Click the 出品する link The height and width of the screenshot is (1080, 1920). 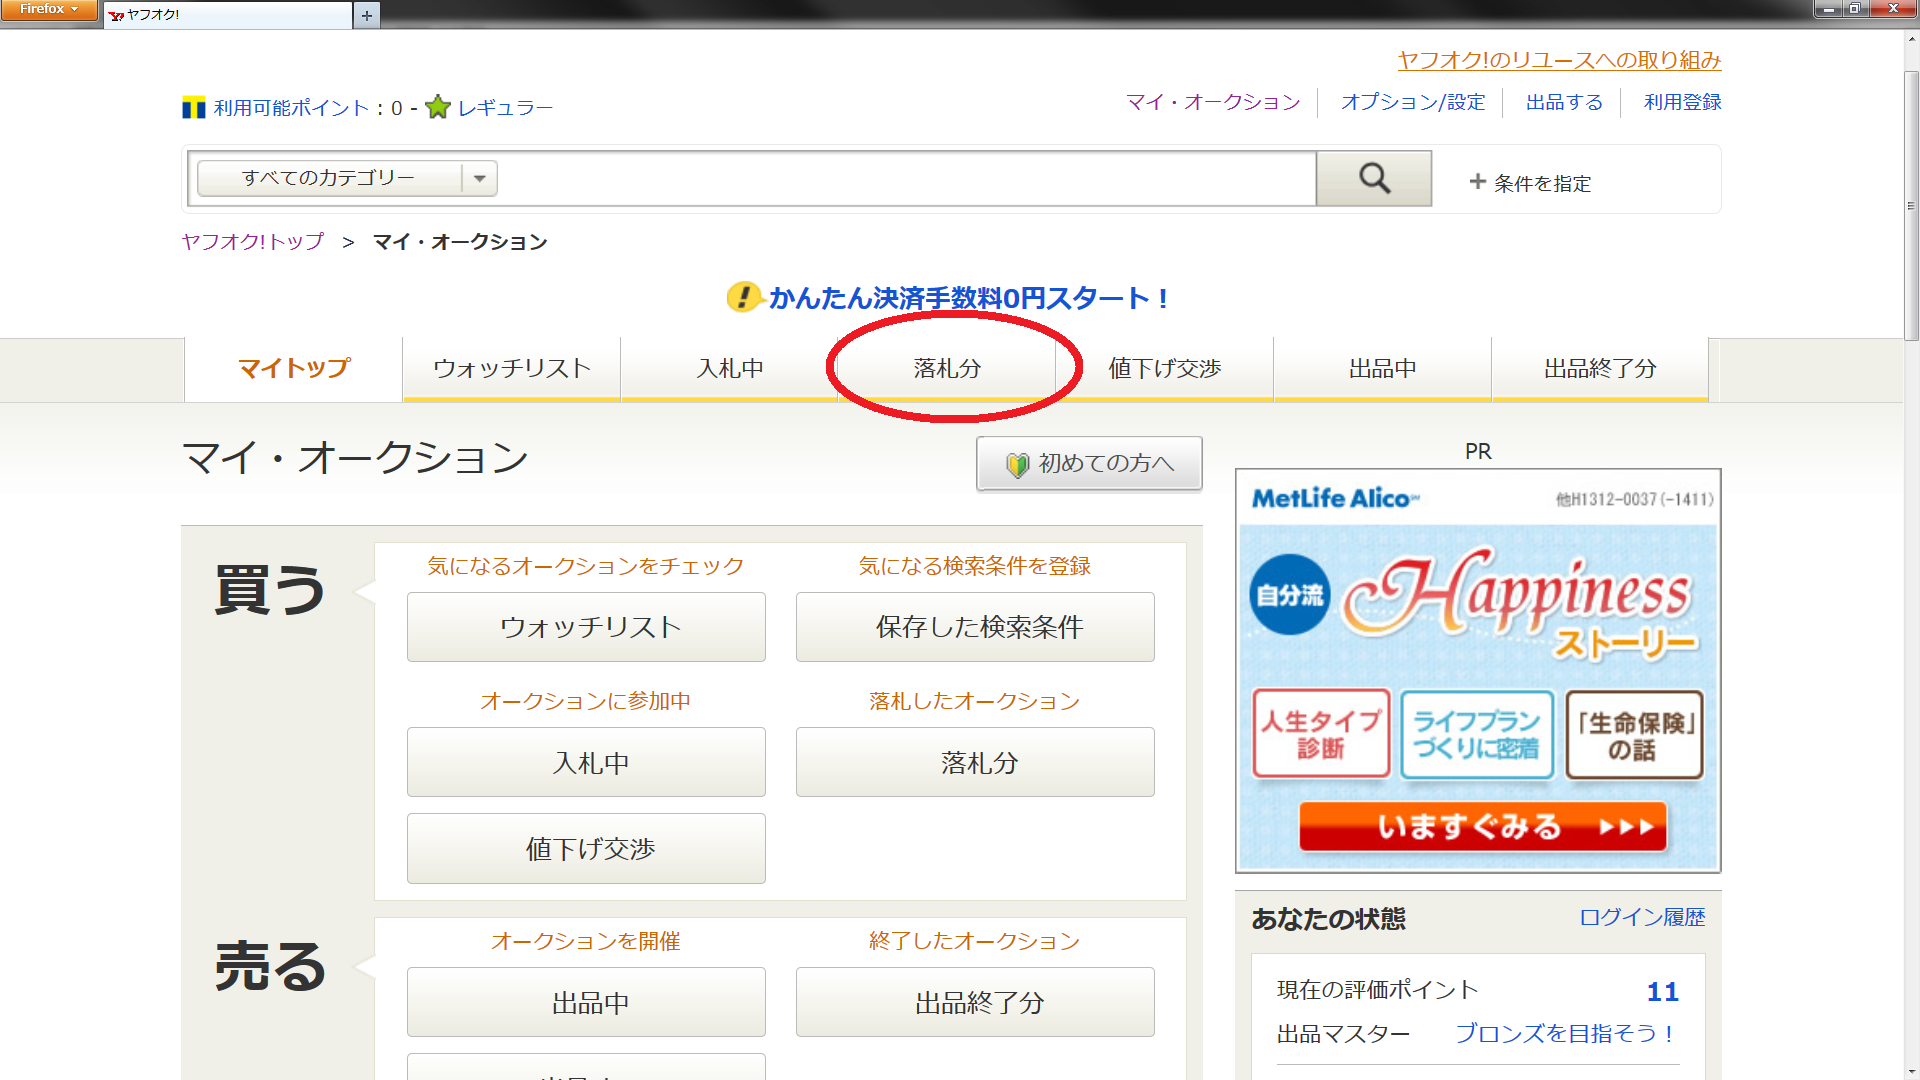pyautogui.click(x=1565, y=102)
